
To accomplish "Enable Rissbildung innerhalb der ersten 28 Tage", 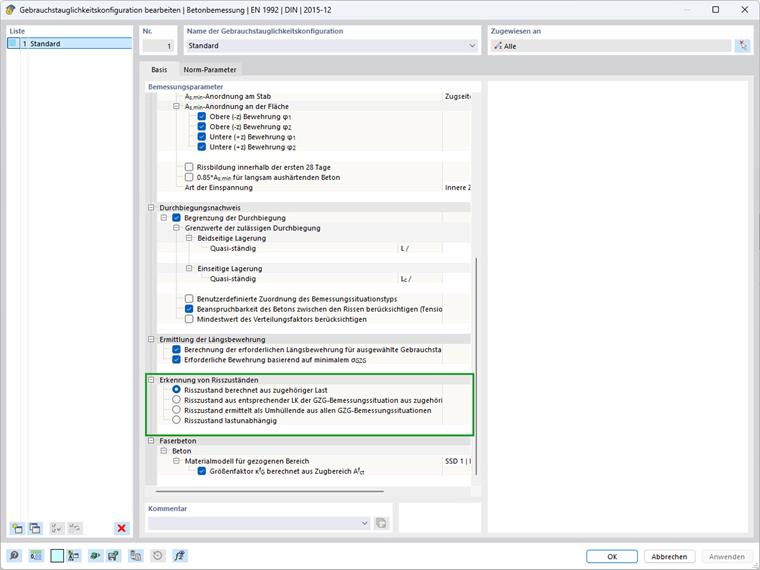I will tap(189, 167).
